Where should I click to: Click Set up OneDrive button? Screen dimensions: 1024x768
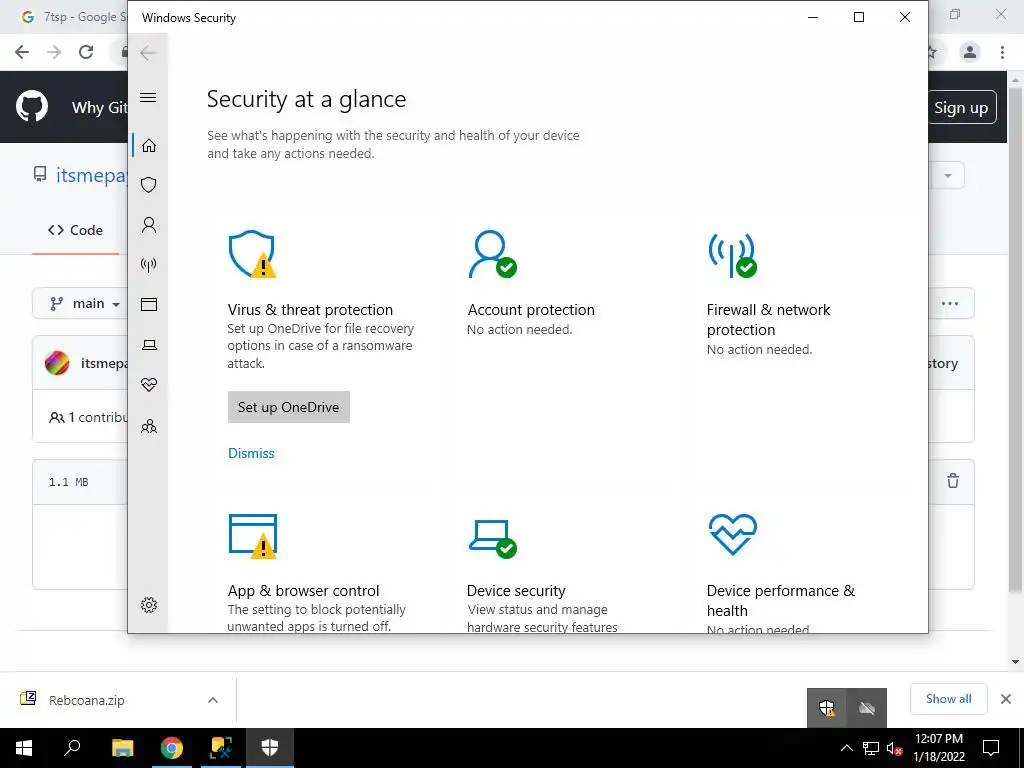tap(289, 407)
